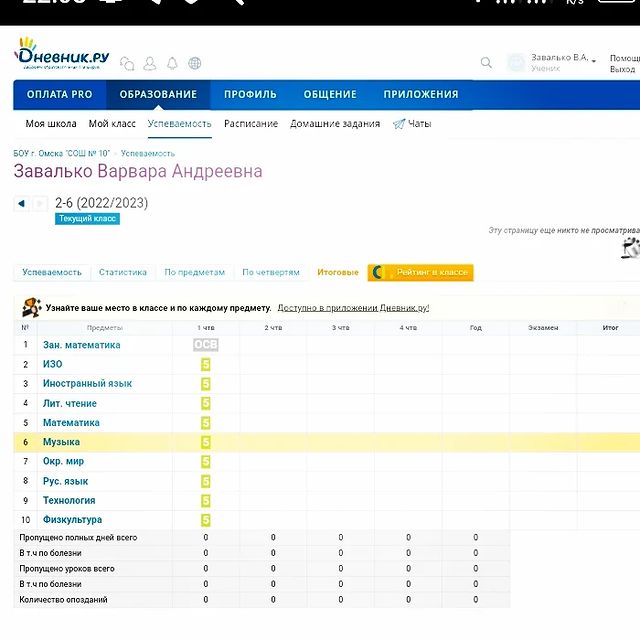Click grade 5 for ИЗО first quarter
Screen dimensions: 640x640
(206, 364)
